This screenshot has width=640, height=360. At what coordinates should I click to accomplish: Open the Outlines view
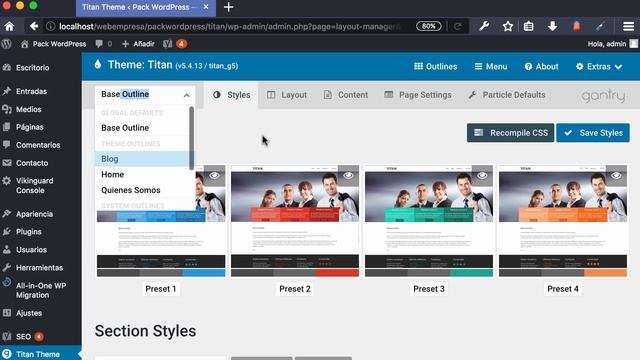[x=436, y=67]
